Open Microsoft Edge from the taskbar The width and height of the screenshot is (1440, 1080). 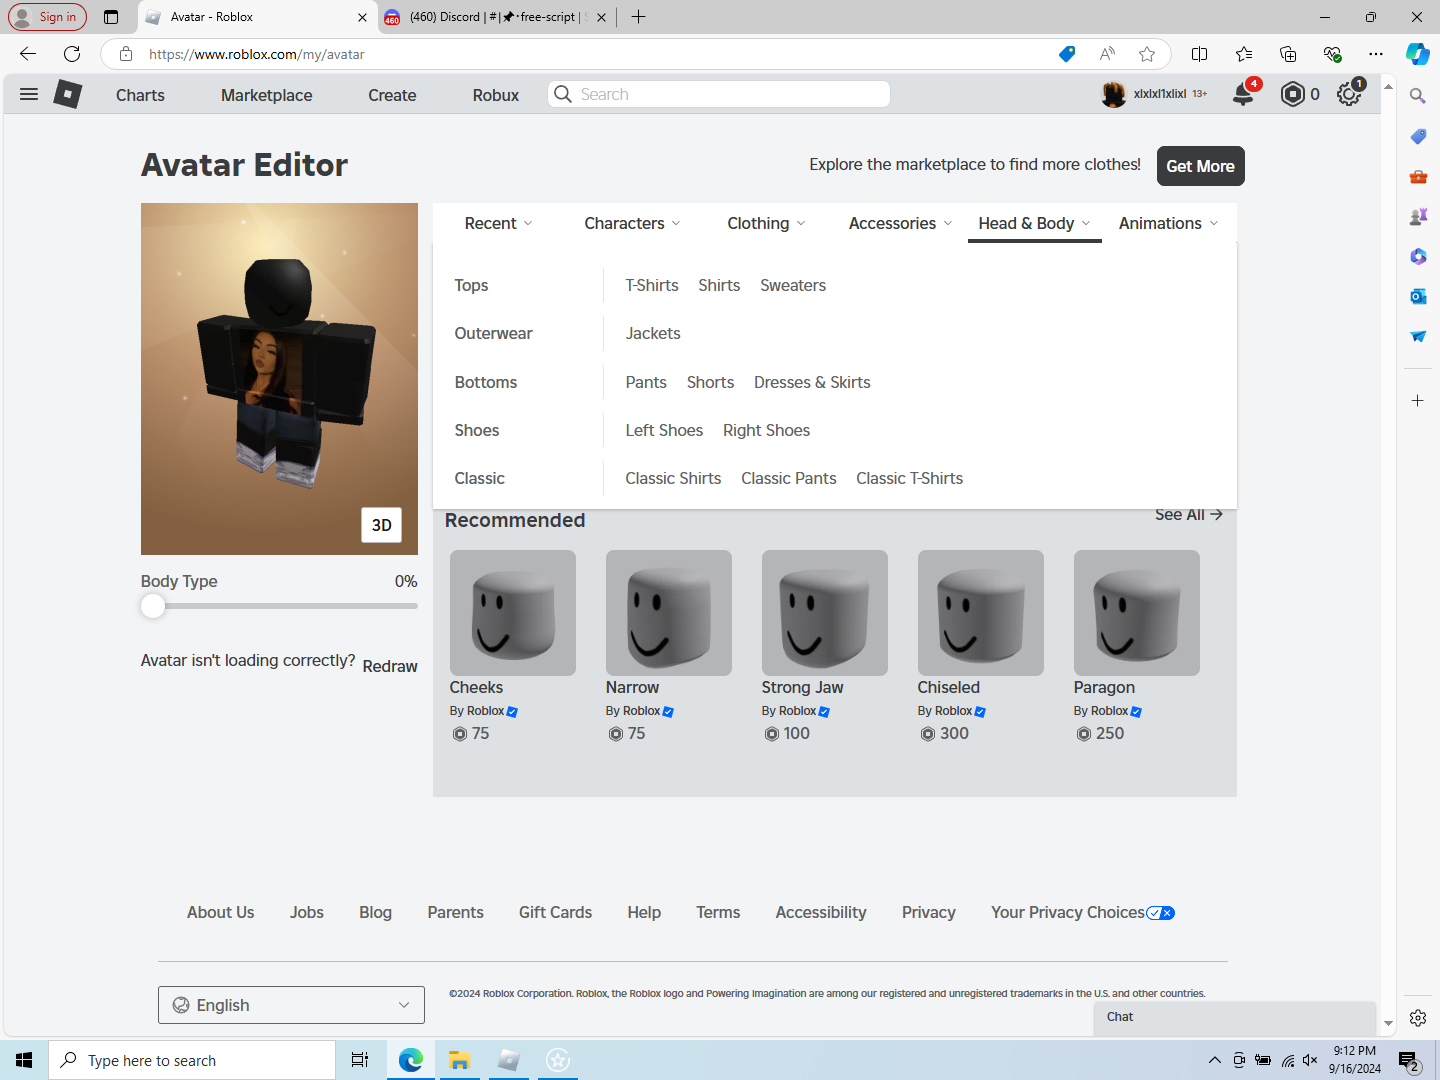(x=411, y=1060)
